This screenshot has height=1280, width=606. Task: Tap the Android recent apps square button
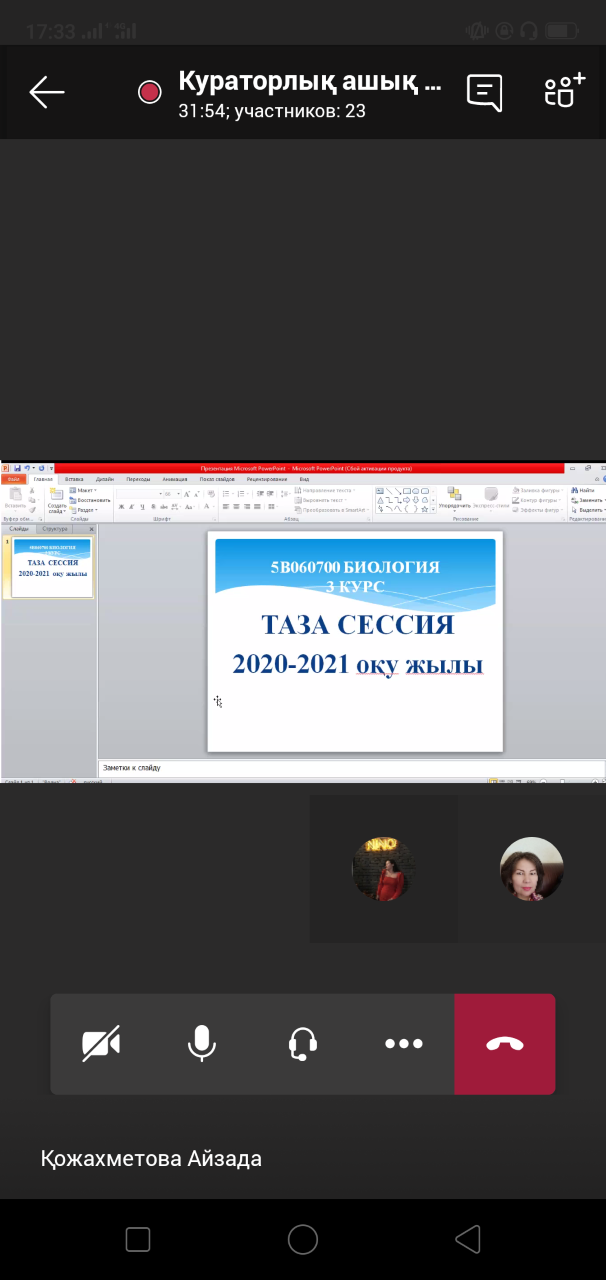138,1240
